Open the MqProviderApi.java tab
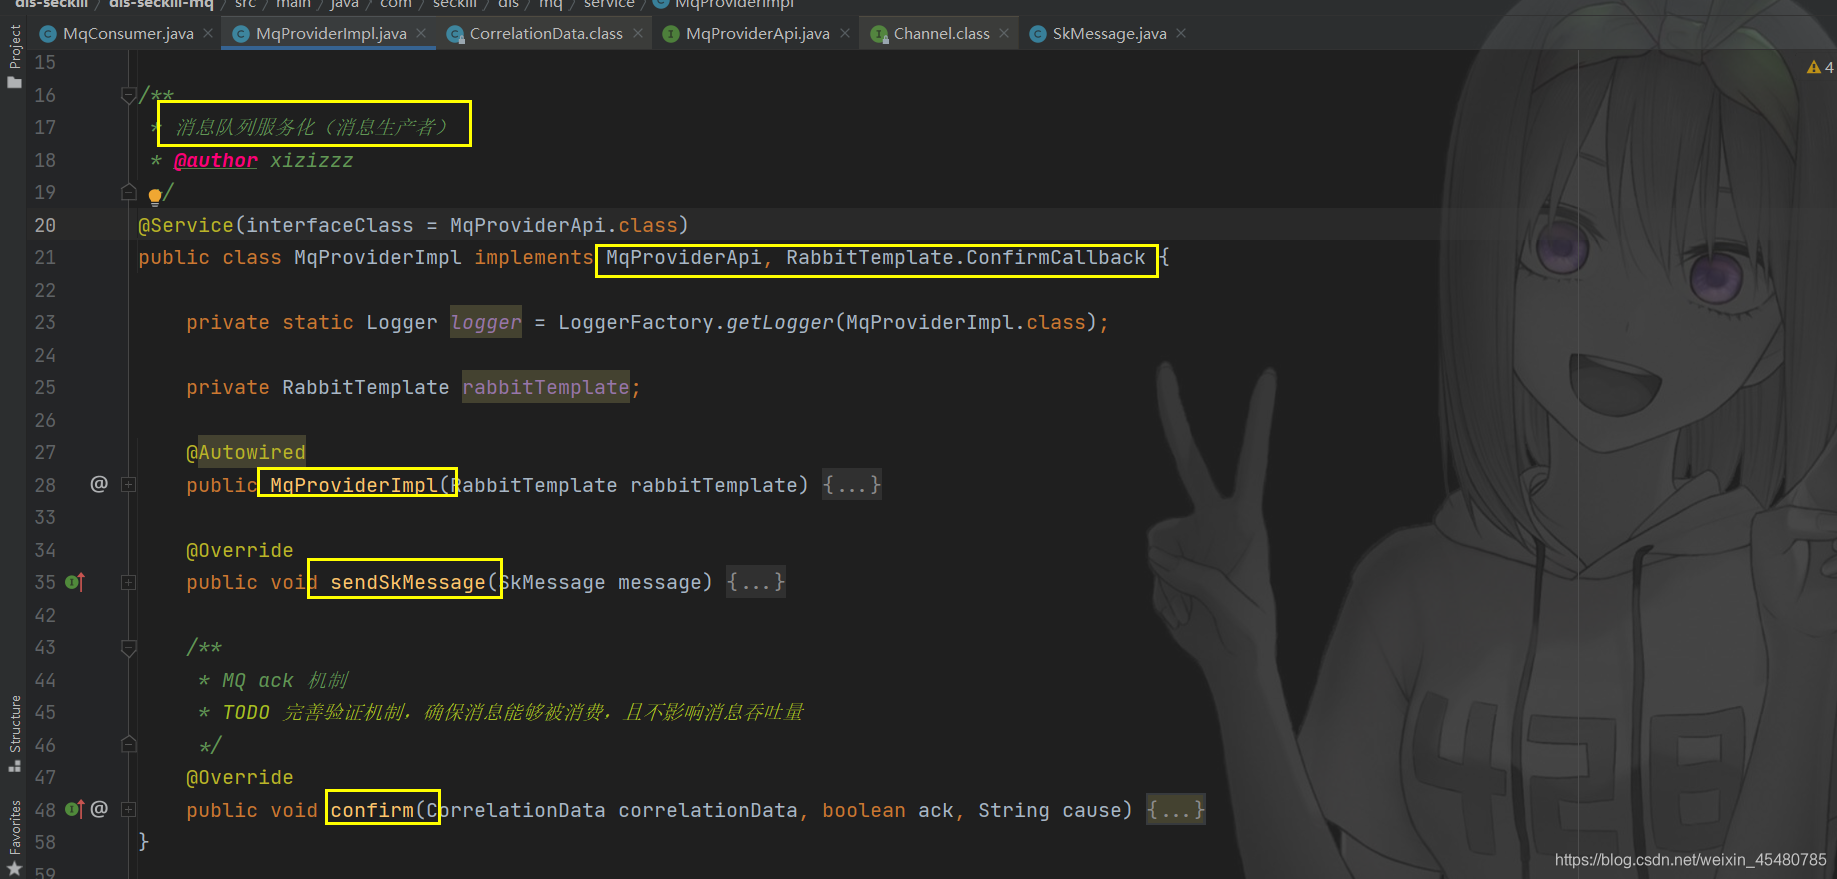This screenshot has width=1837, height=879. (x=757, y=34)
